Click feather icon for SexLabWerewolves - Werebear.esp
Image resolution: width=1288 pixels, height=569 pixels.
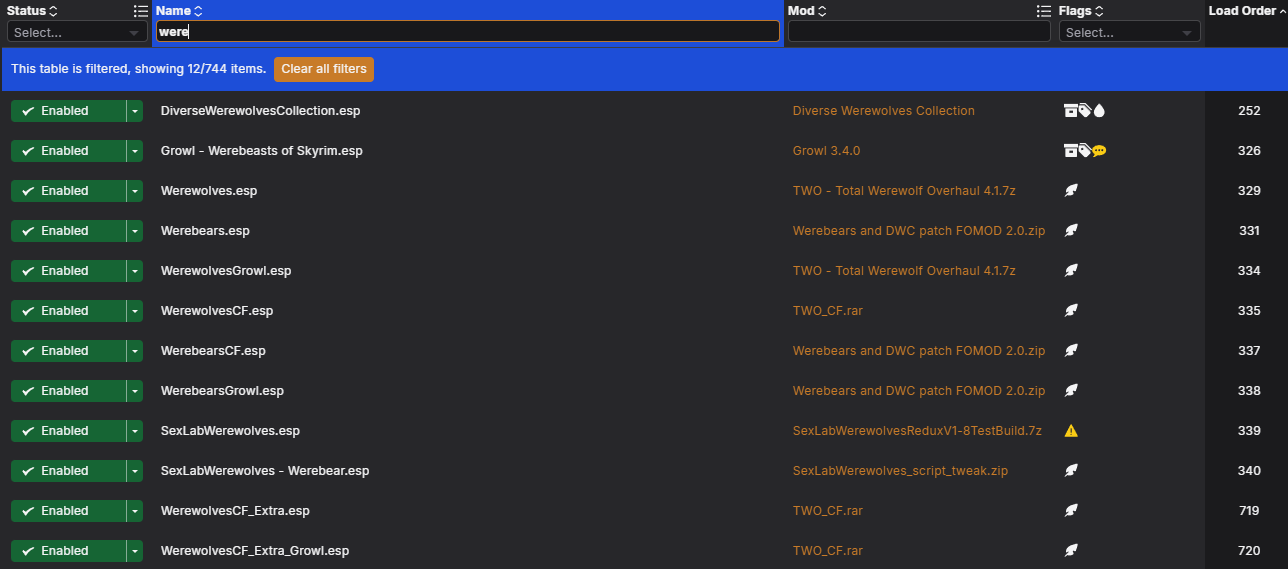1071,471
